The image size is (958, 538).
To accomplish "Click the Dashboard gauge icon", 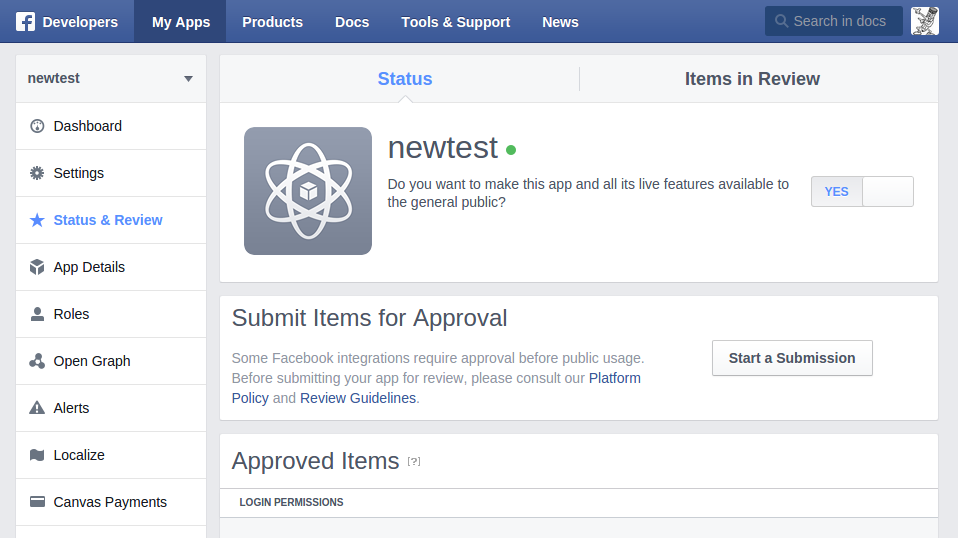I will pyautogui.click(x=37, y=126).
